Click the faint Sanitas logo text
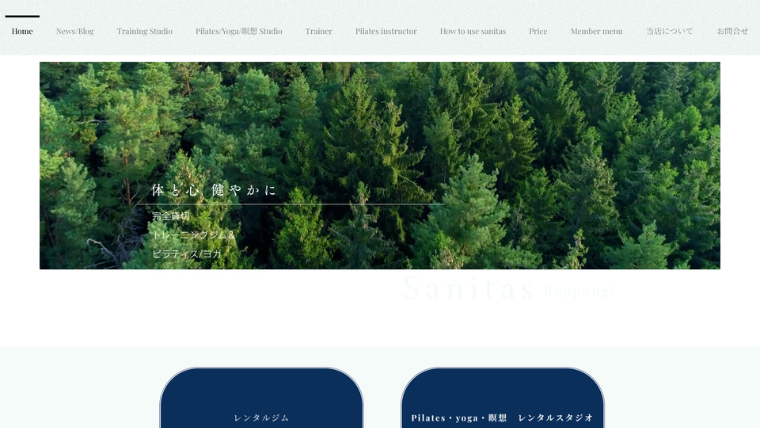Screen dimensions: 760x428 [x=468, y=288]
